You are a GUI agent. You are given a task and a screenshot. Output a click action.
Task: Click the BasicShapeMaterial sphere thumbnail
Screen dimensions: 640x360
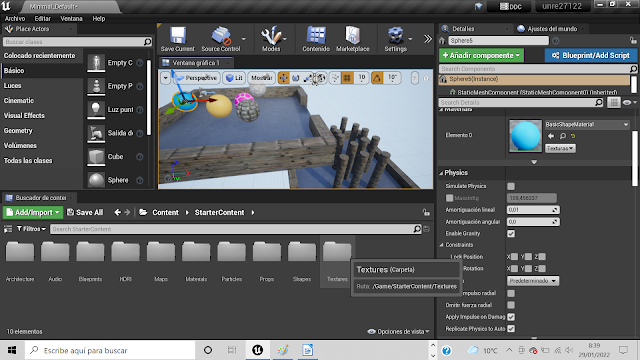[x=525, y=136]
